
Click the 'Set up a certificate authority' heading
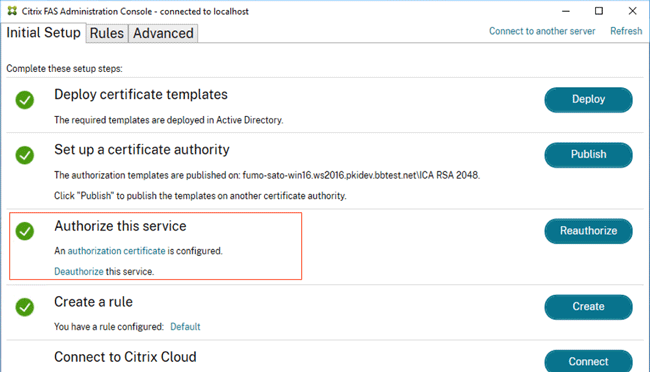pyautogui.click(x=141, y=150)
